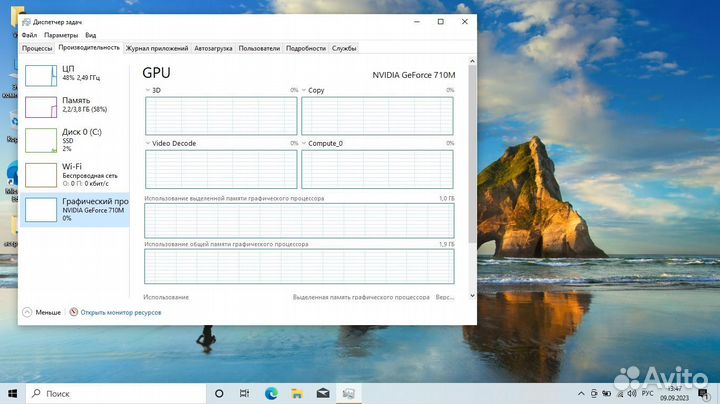Screen dimensions: 720x404
Task: Open the clock and date flyout
Action: point(675,393)
